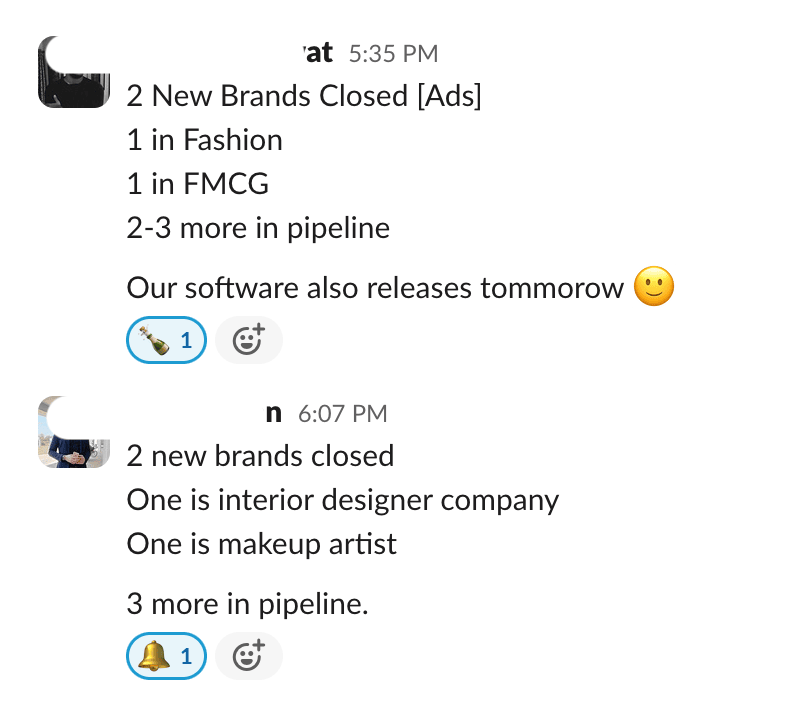
Task: Click the "1 in FMCG" line
Action: pos(197,184)
